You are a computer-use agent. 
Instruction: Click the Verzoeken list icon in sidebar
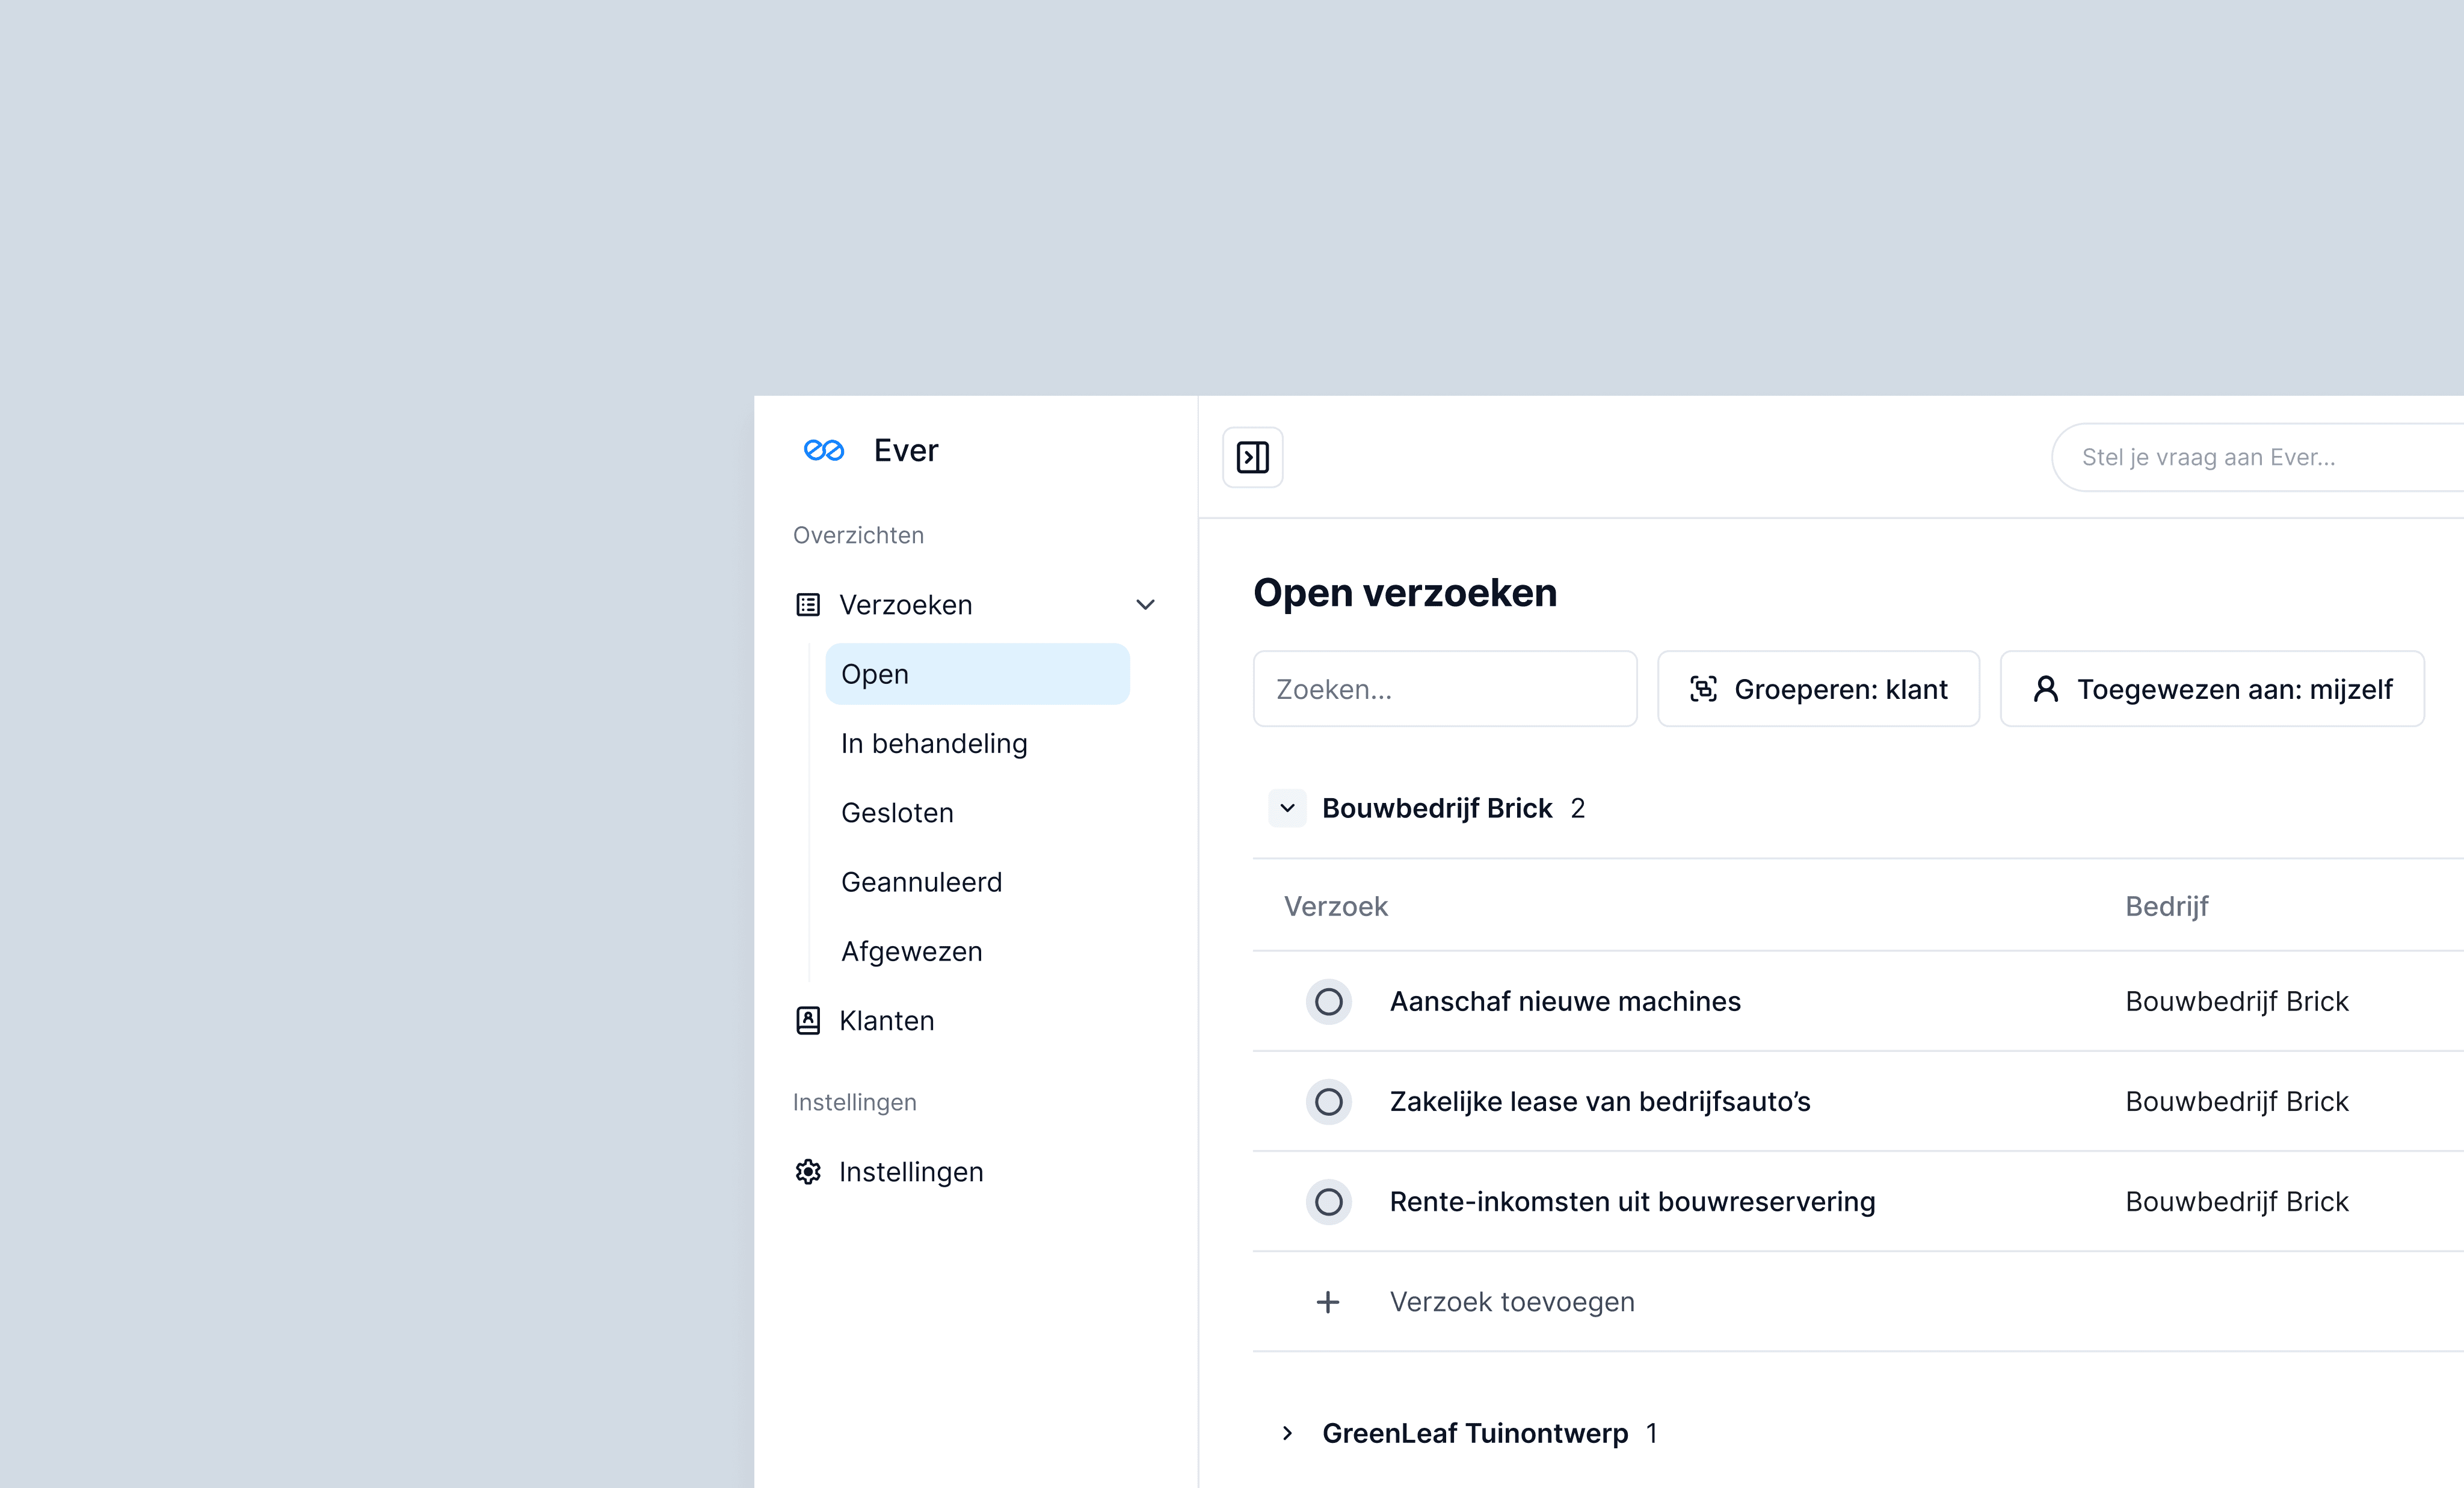(x=808, y=605)
